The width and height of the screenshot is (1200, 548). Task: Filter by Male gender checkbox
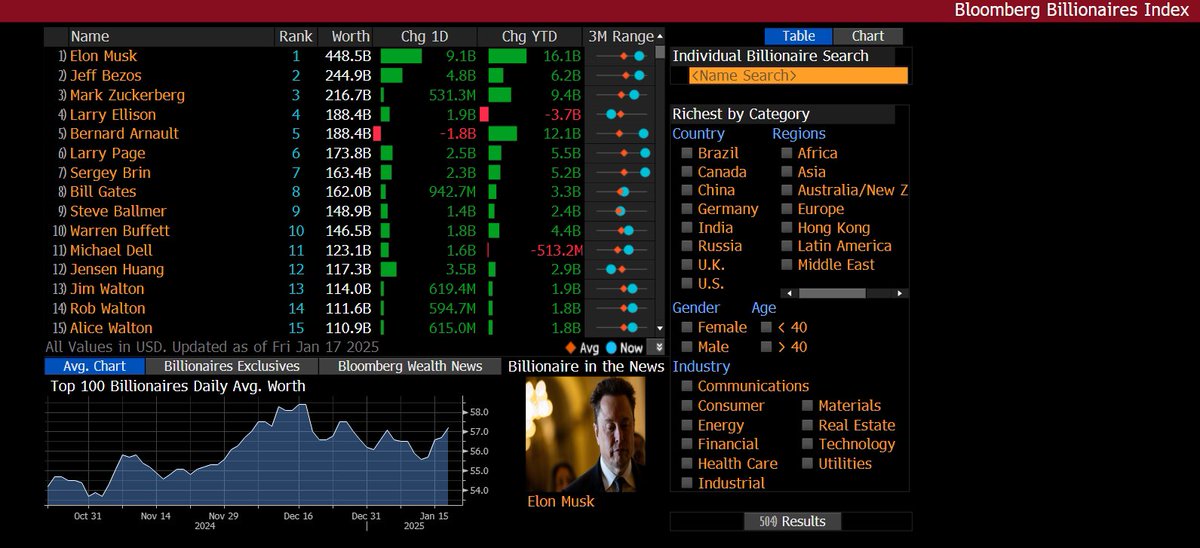click(687, 347)
